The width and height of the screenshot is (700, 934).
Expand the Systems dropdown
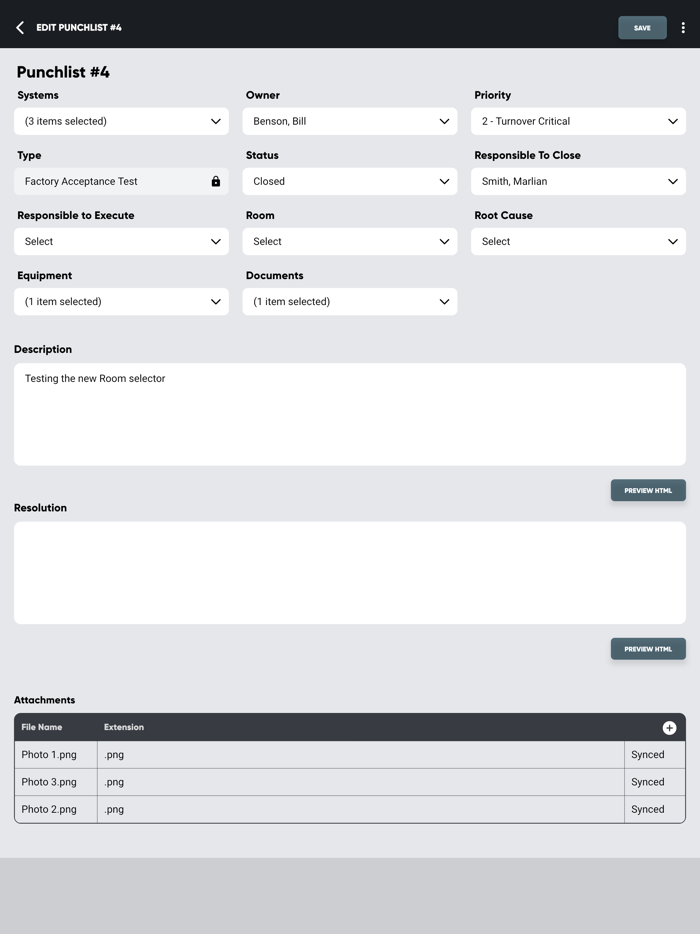[121, 122]
